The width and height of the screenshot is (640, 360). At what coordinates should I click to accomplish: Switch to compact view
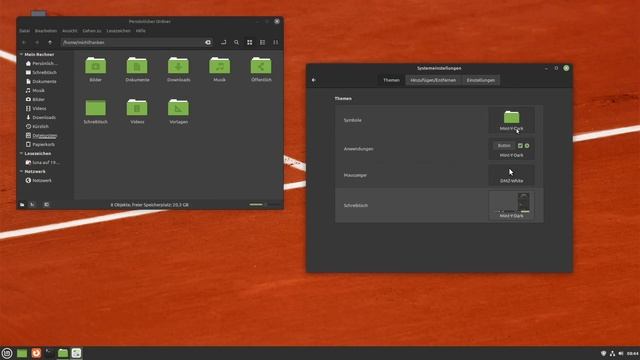[276, 42]
